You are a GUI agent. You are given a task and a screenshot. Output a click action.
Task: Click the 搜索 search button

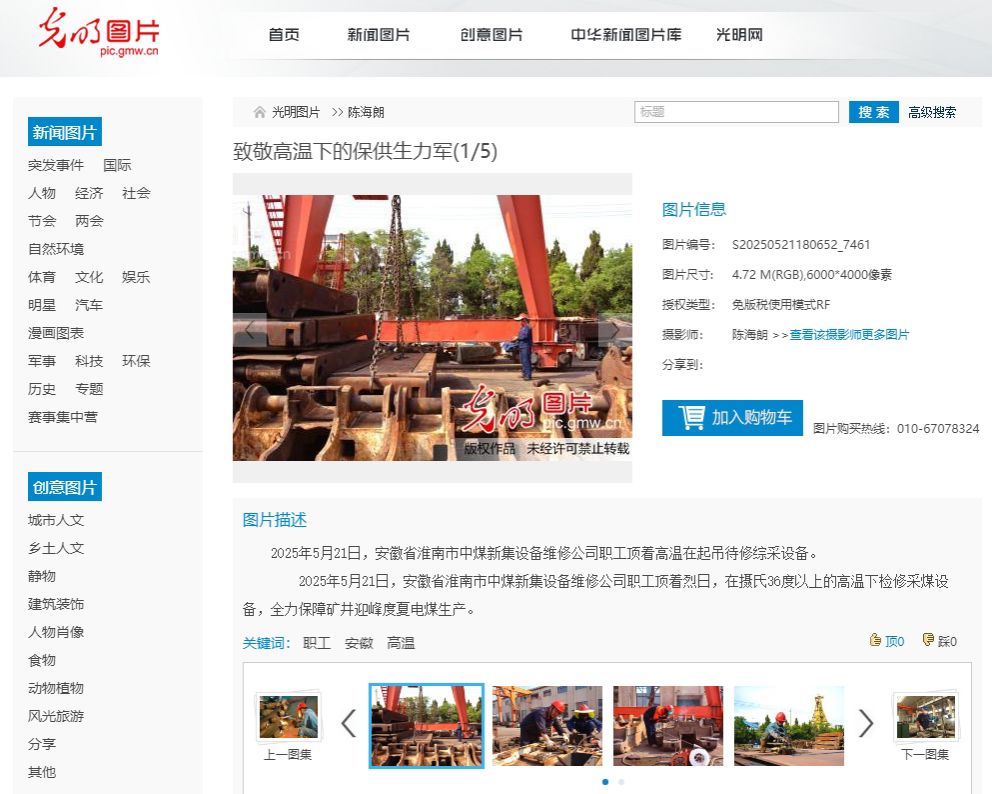(874, 112)
